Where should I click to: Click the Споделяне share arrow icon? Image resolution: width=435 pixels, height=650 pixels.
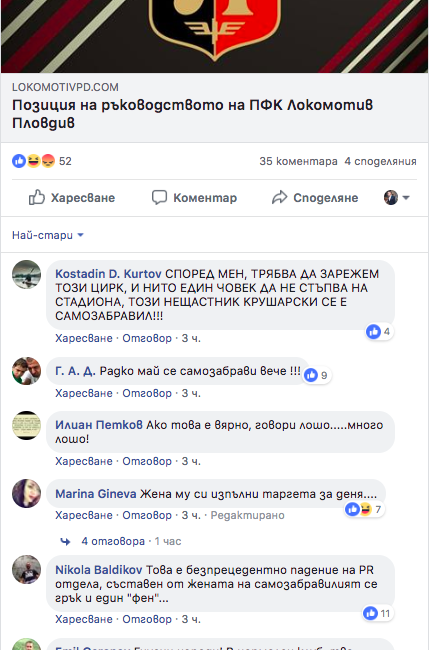[279, 197]
